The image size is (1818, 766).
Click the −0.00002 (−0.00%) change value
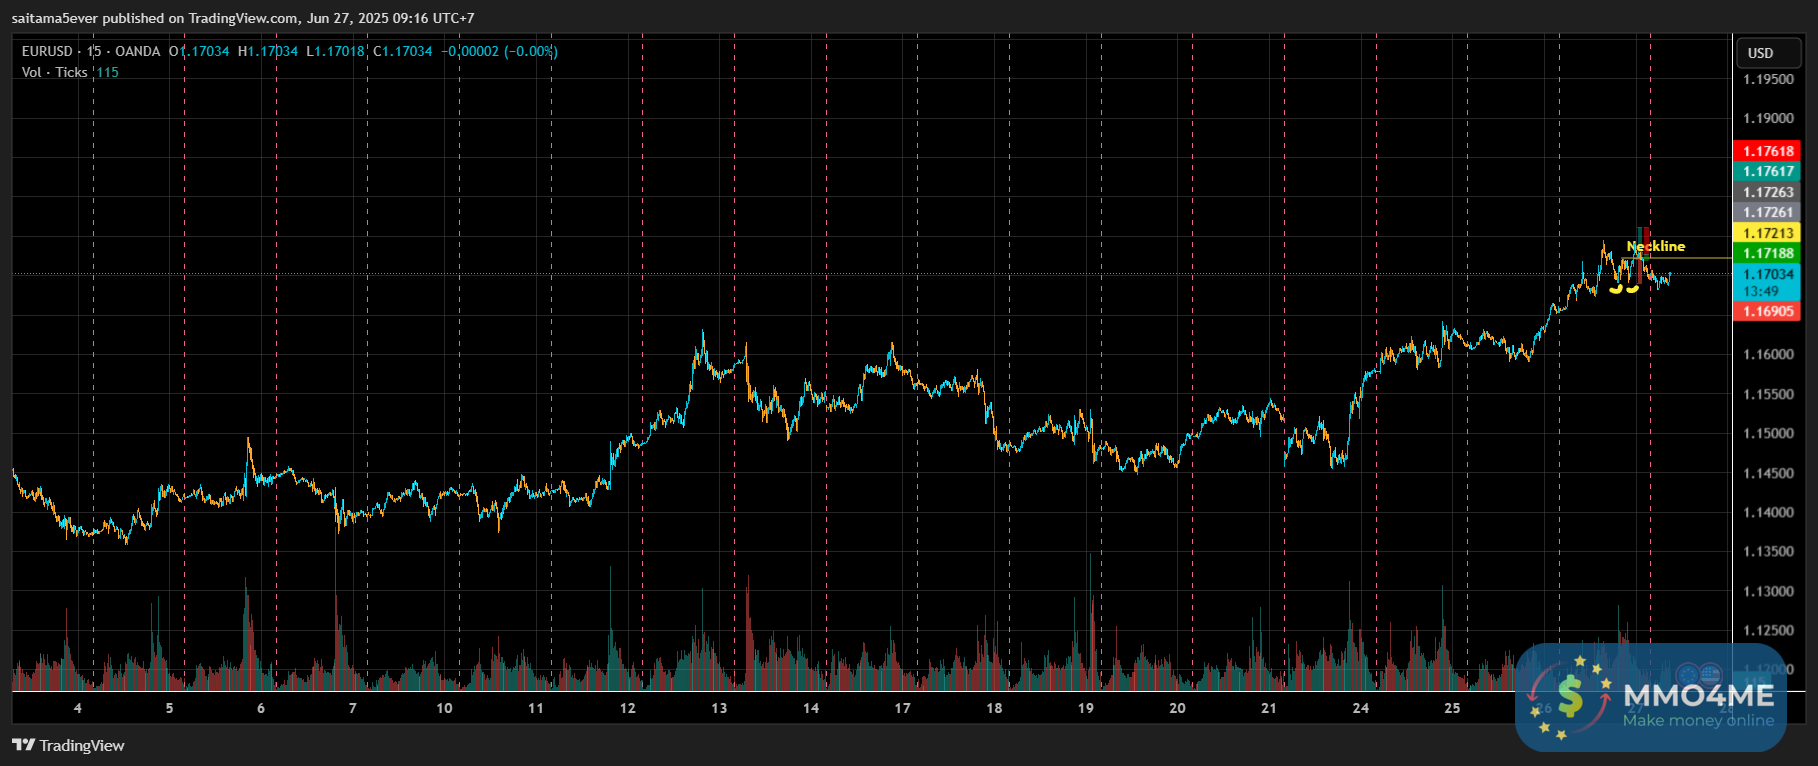pyautogui.click(x=500, y=51)
